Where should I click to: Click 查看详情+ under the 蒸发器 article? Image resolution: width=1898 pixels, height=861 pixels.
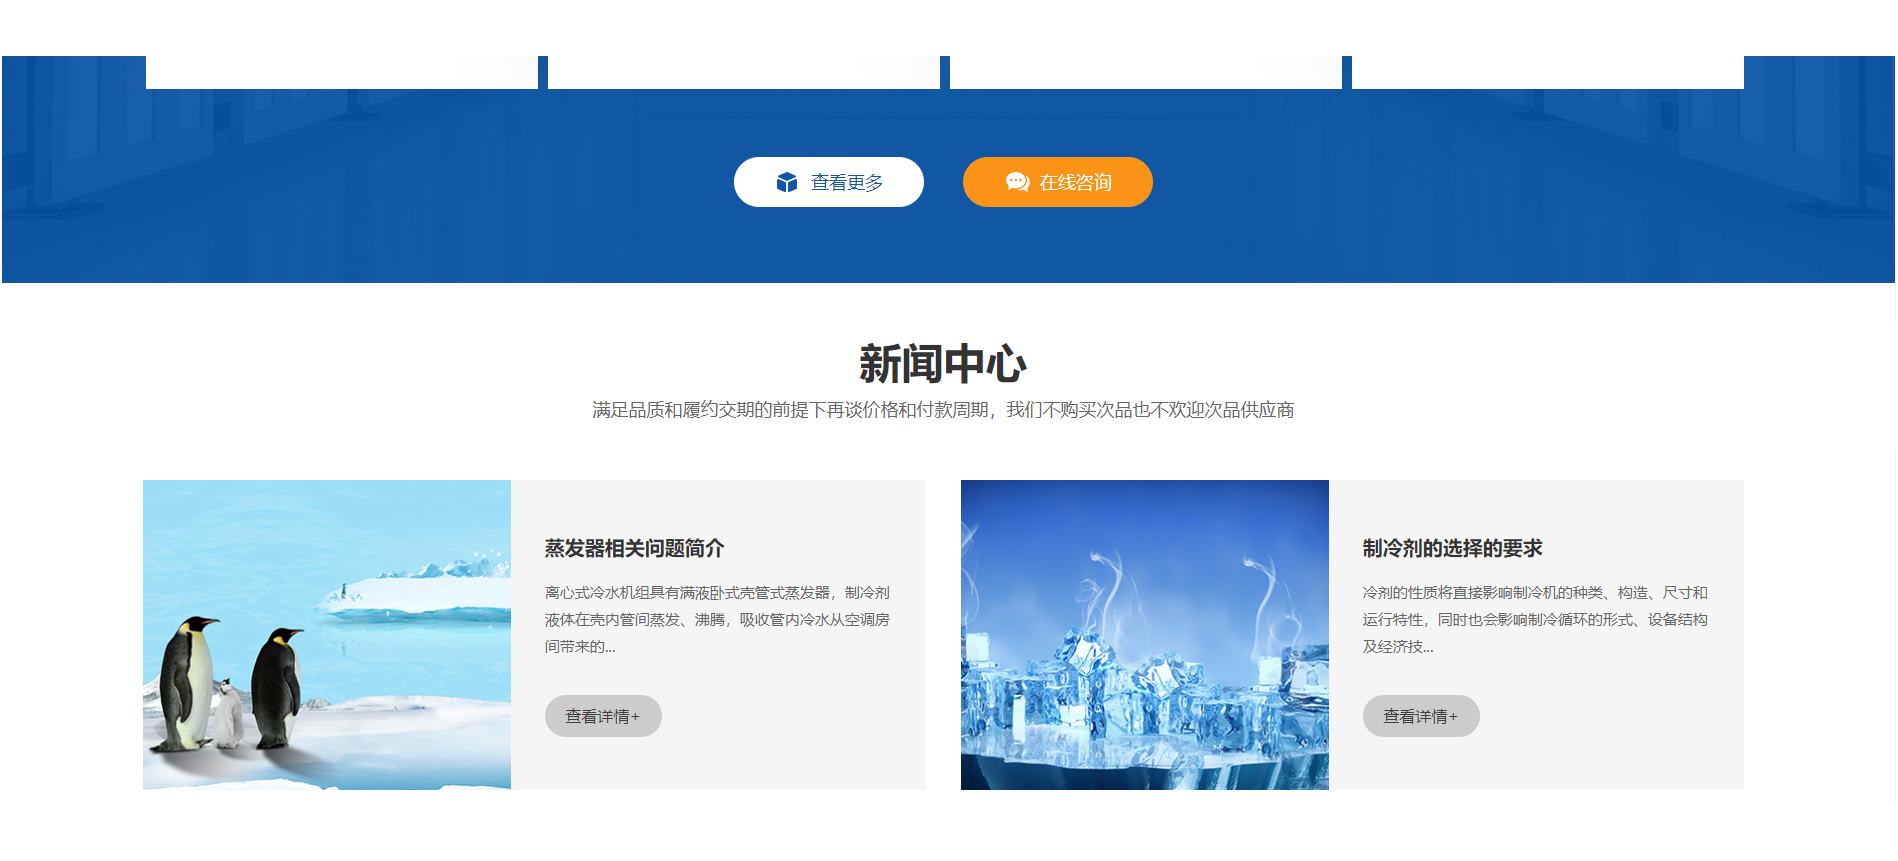click(602, 716)
